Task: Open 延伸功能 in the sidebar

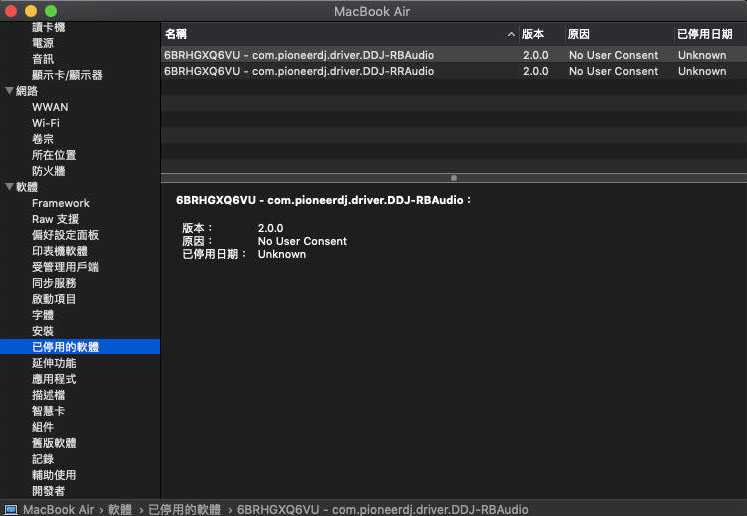Action: [54, 363]
